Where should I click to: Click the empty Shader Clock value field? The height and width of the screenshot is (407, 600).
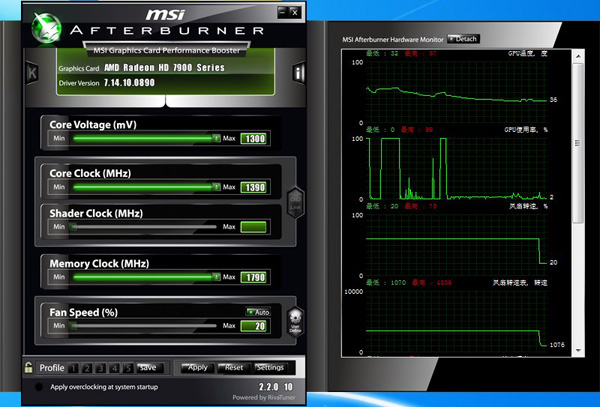pos(253,227)
